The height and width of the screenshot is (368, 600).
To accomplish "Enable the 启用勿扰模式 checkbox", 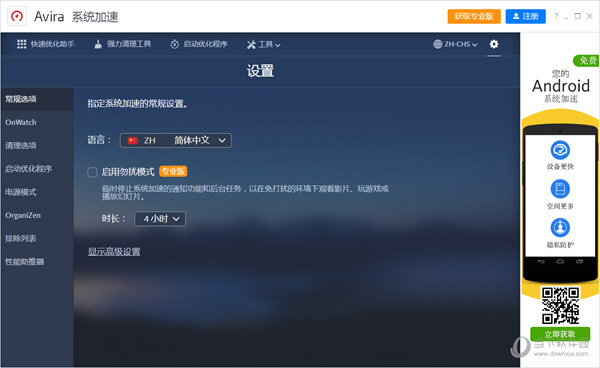I will click(92, 172).
